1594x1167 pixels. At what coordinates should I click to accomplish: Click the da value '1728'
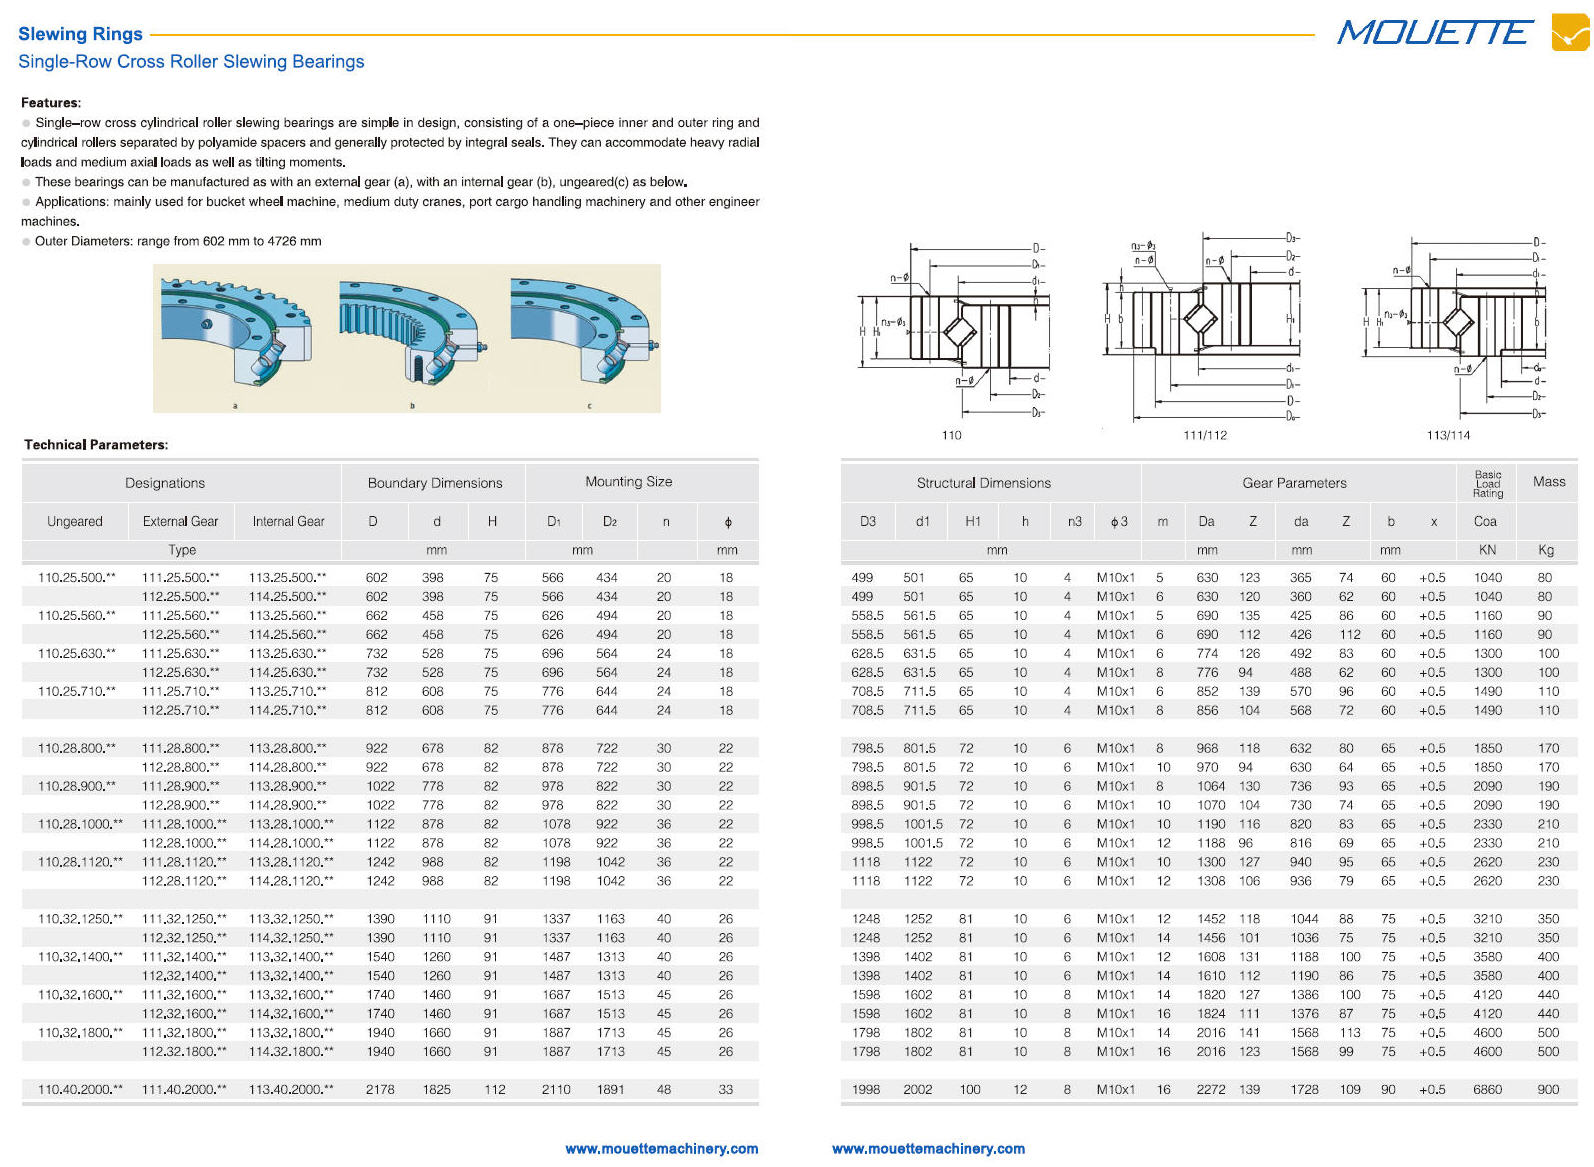(1304, 1090)
